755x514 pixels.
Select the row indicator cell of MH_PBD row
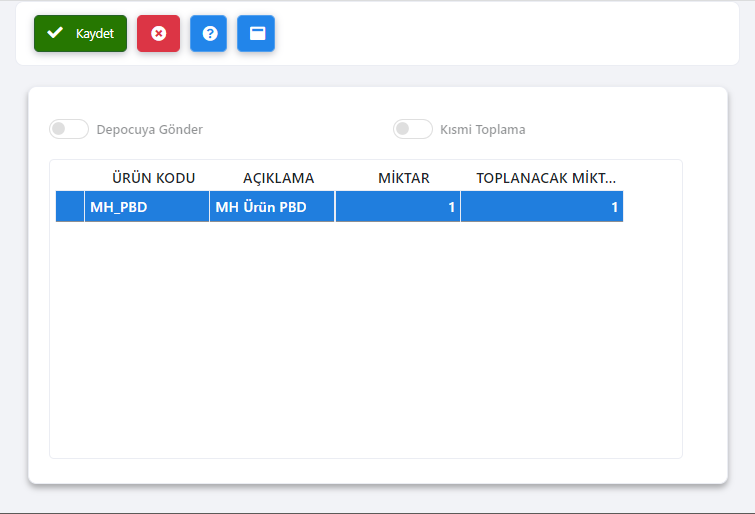coord(70,207)
